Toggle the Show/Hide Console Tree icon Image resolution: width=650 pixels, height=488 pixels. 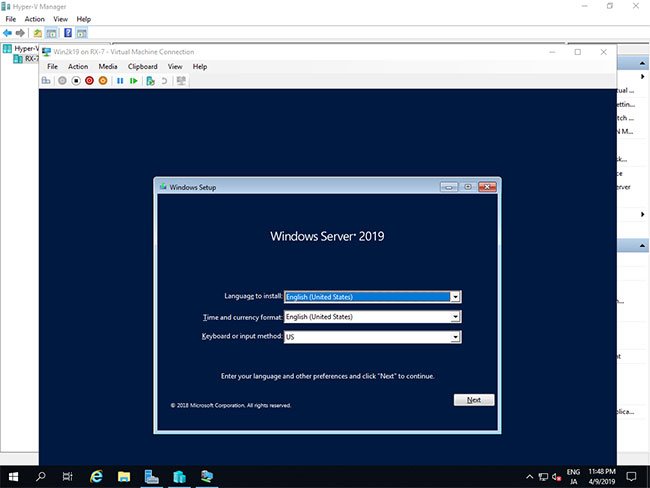pyautogui.click(x=51, y=33)
